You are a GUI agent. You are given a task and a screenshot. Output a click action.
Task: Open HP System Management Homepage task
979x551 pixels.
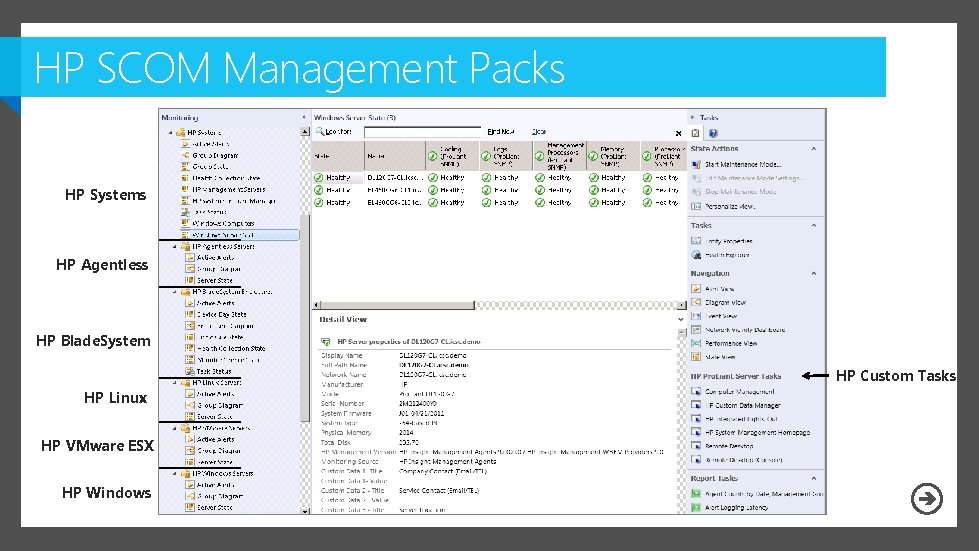coord(757,432)
